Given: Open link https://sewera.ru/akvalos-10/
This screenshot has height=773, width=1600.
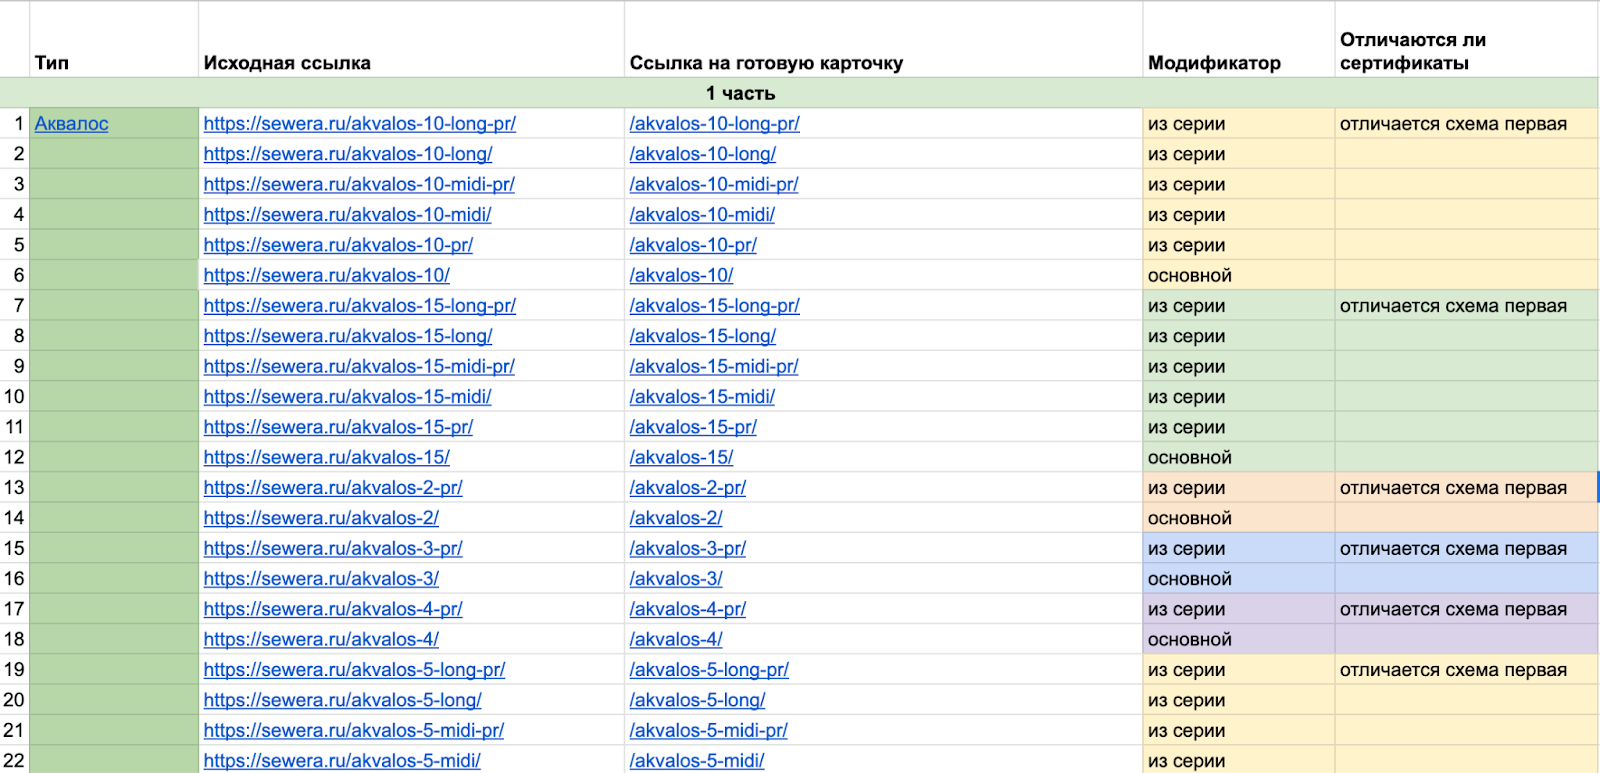Looking at the screenshot, I should [x=327, y=275].
